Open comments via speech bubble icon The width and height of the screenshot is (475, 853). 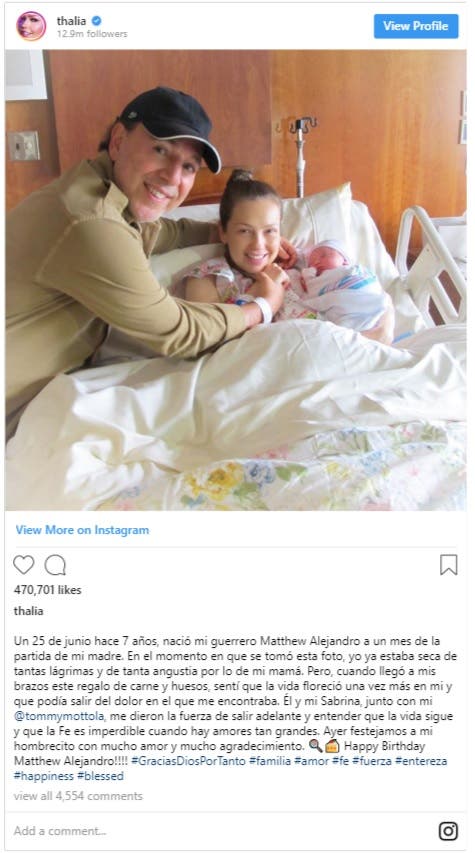coord(55,565)
